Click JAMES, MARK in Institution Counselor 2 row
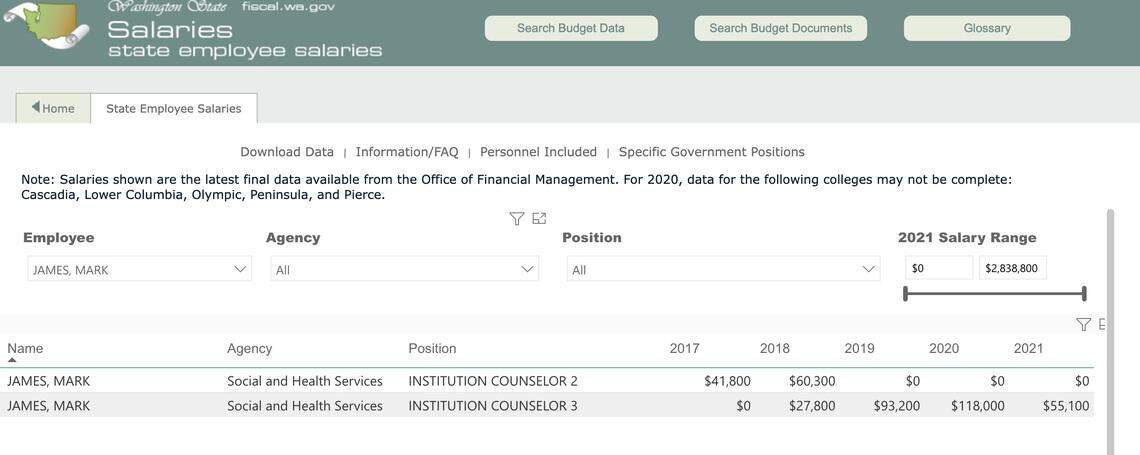The height and width of the screenshot is (455, 1140). (x=49, y=381)
